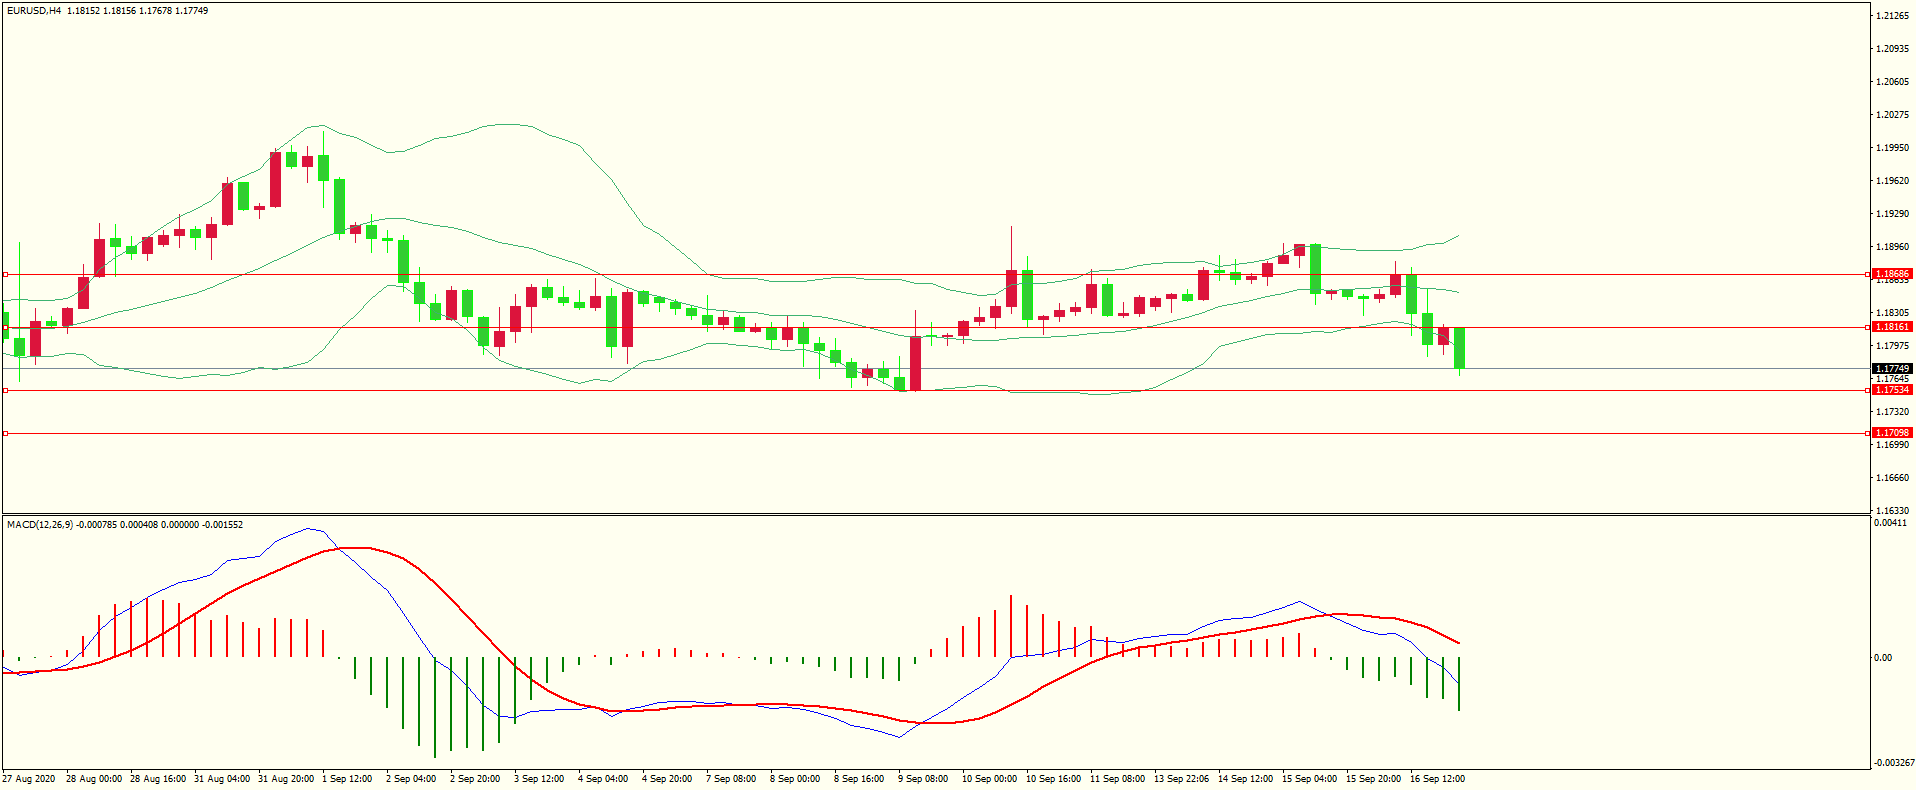This screenshot has height=790, width=1916.
Task: Click the EURUSD,H4 chart title text
Action: click(x=34, y=11)
